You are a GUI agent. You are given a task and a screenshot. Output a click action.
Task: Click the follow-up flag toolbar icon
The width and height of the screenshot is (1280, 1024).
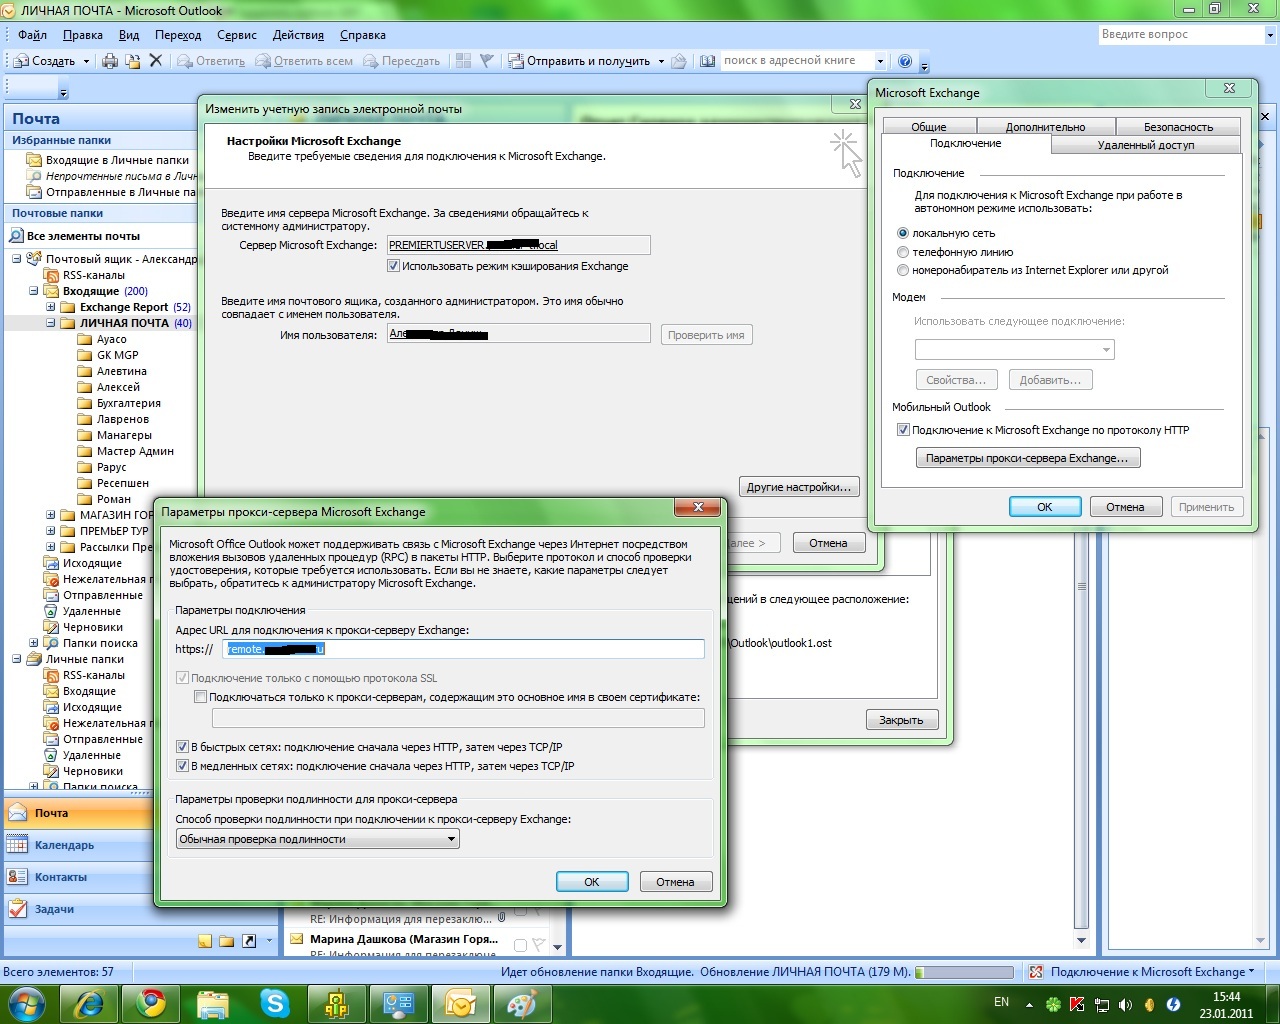(x=487, y=61)
